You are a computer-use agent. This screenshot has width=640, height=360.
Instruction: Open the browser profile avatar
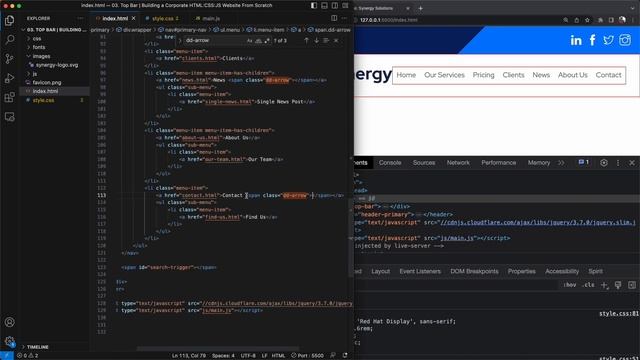point(622,20)
